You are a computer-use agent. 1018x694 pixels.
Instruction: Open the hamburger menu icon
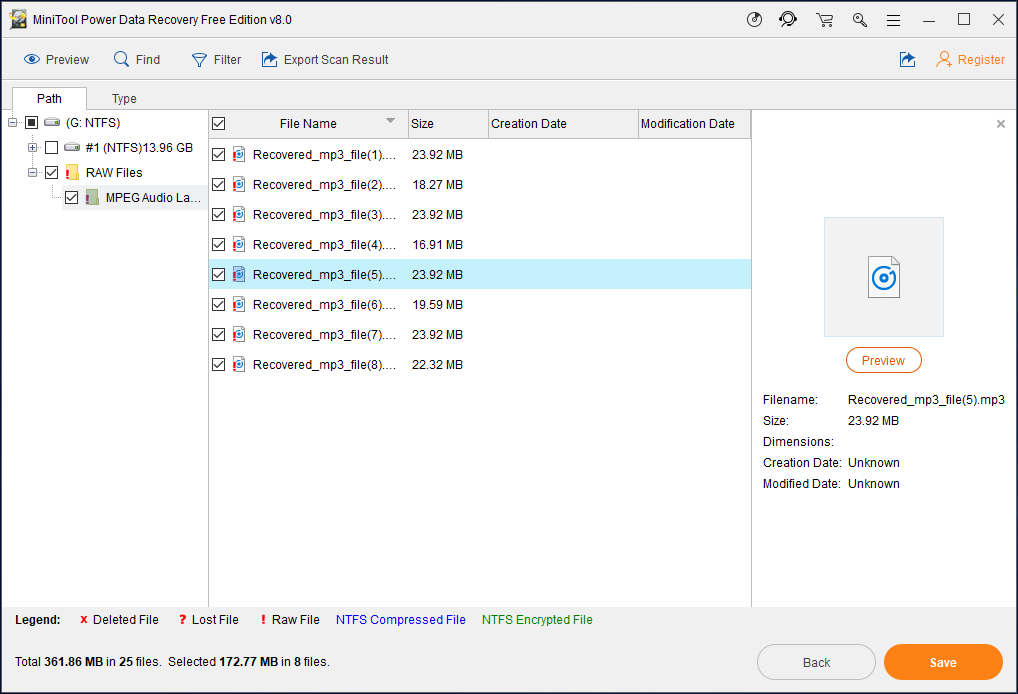[893, 21]
